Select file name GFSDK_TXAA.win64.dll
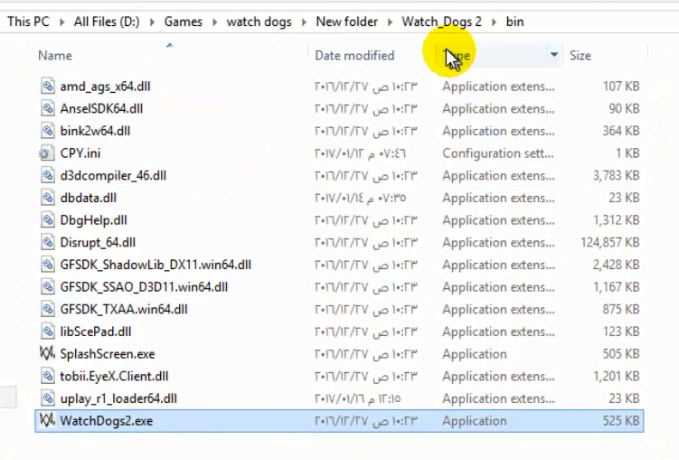The image size is (679, 460). [124, 309]
